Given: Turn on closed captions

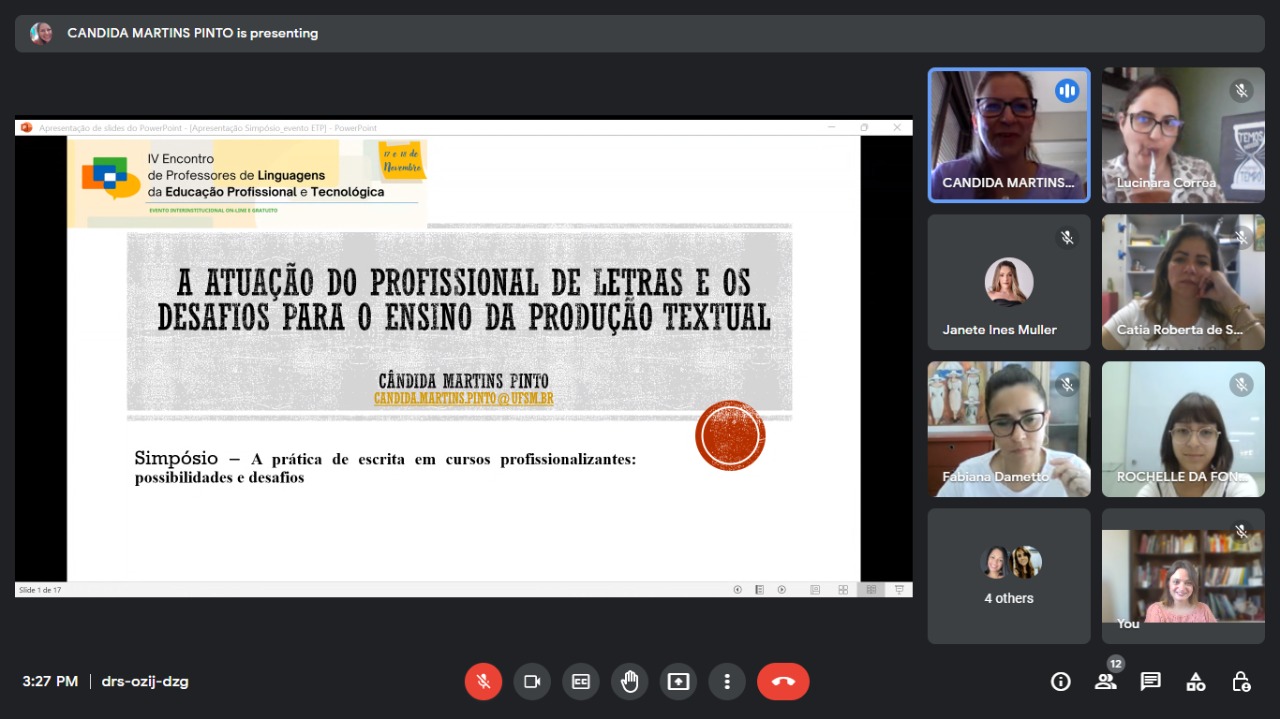Looking at the screenshot, I should pyautogui.click(x=581, y=682).
